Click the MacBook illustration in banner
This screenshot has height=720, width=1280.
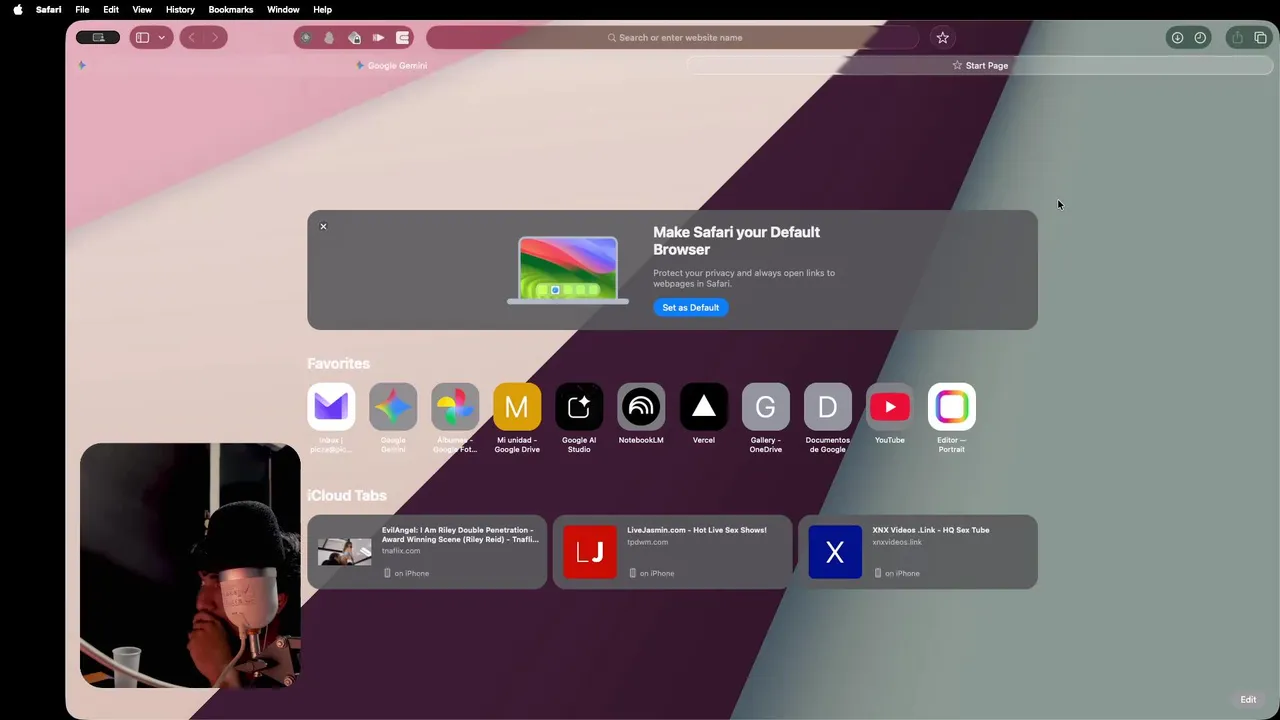pyautogui.click(x=568, y=270)
